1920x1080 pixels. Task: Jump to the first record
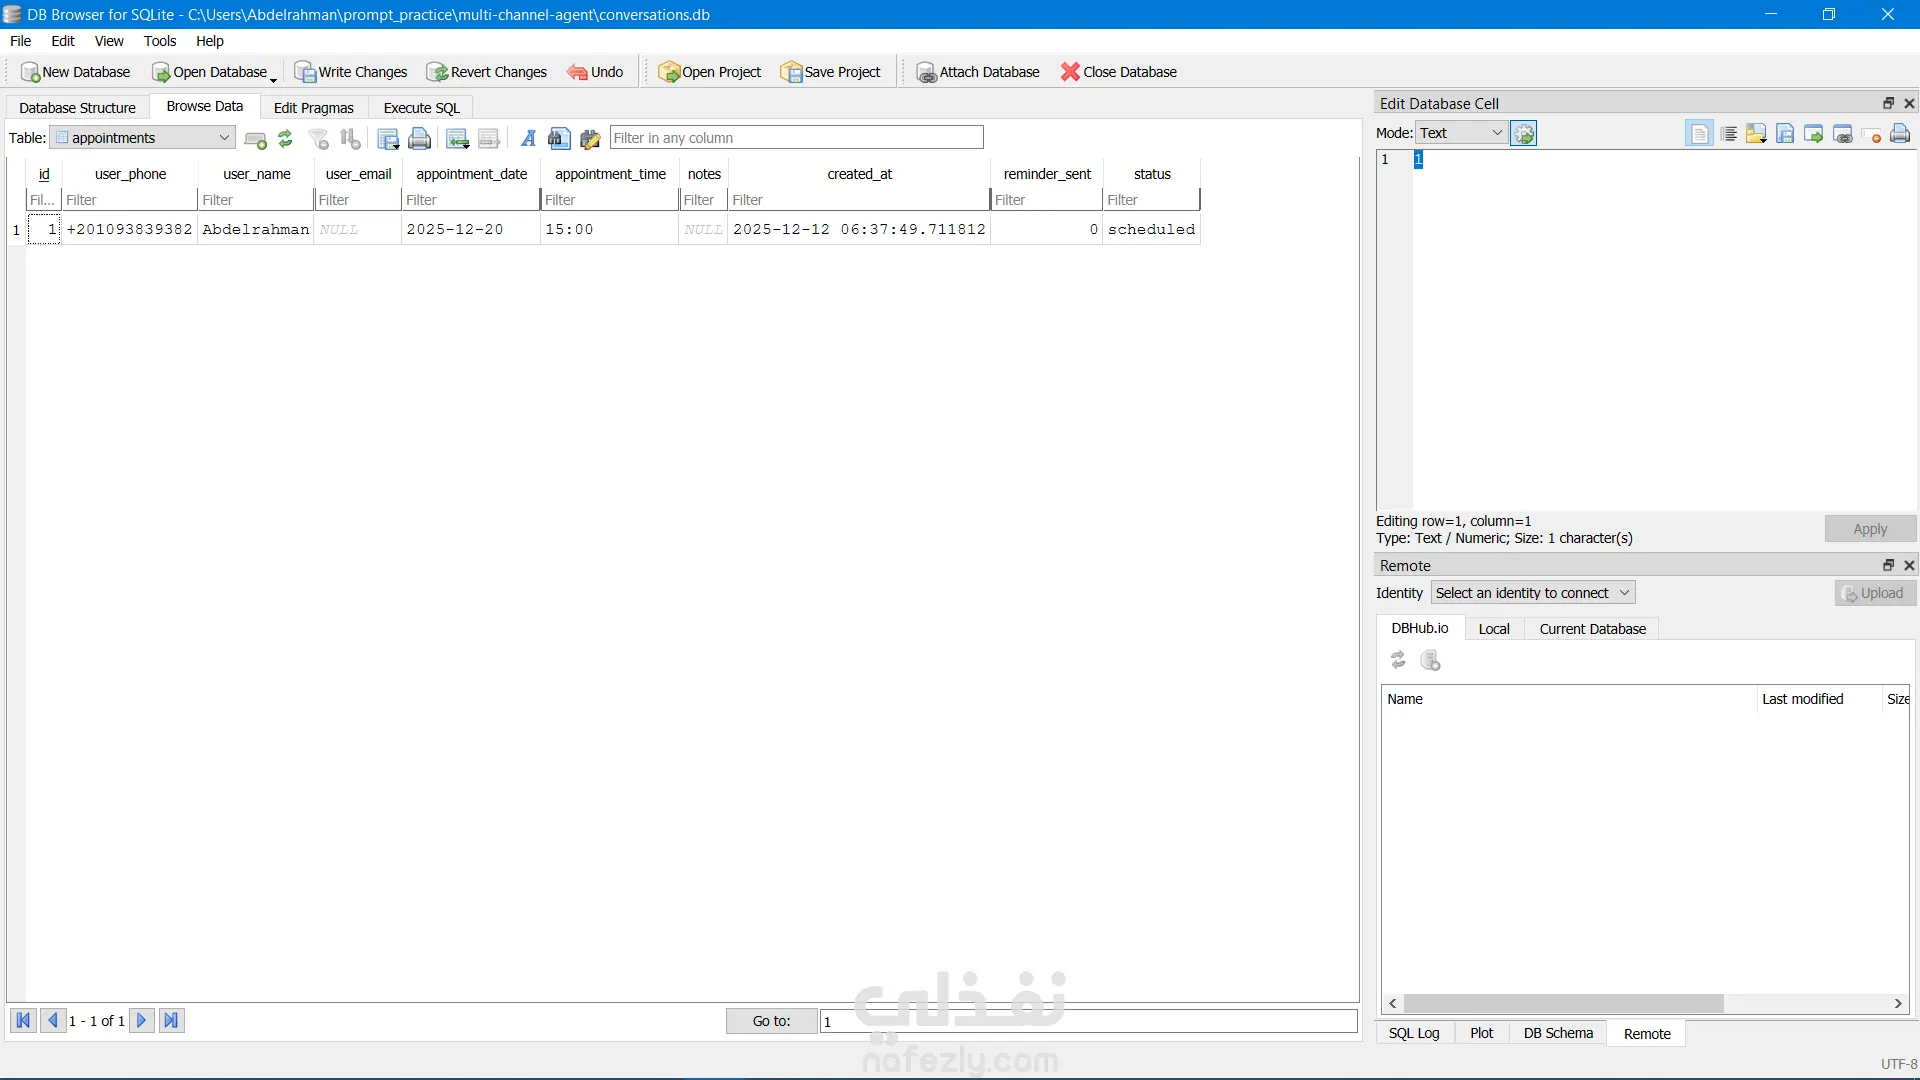click(x=23, y=1021)
